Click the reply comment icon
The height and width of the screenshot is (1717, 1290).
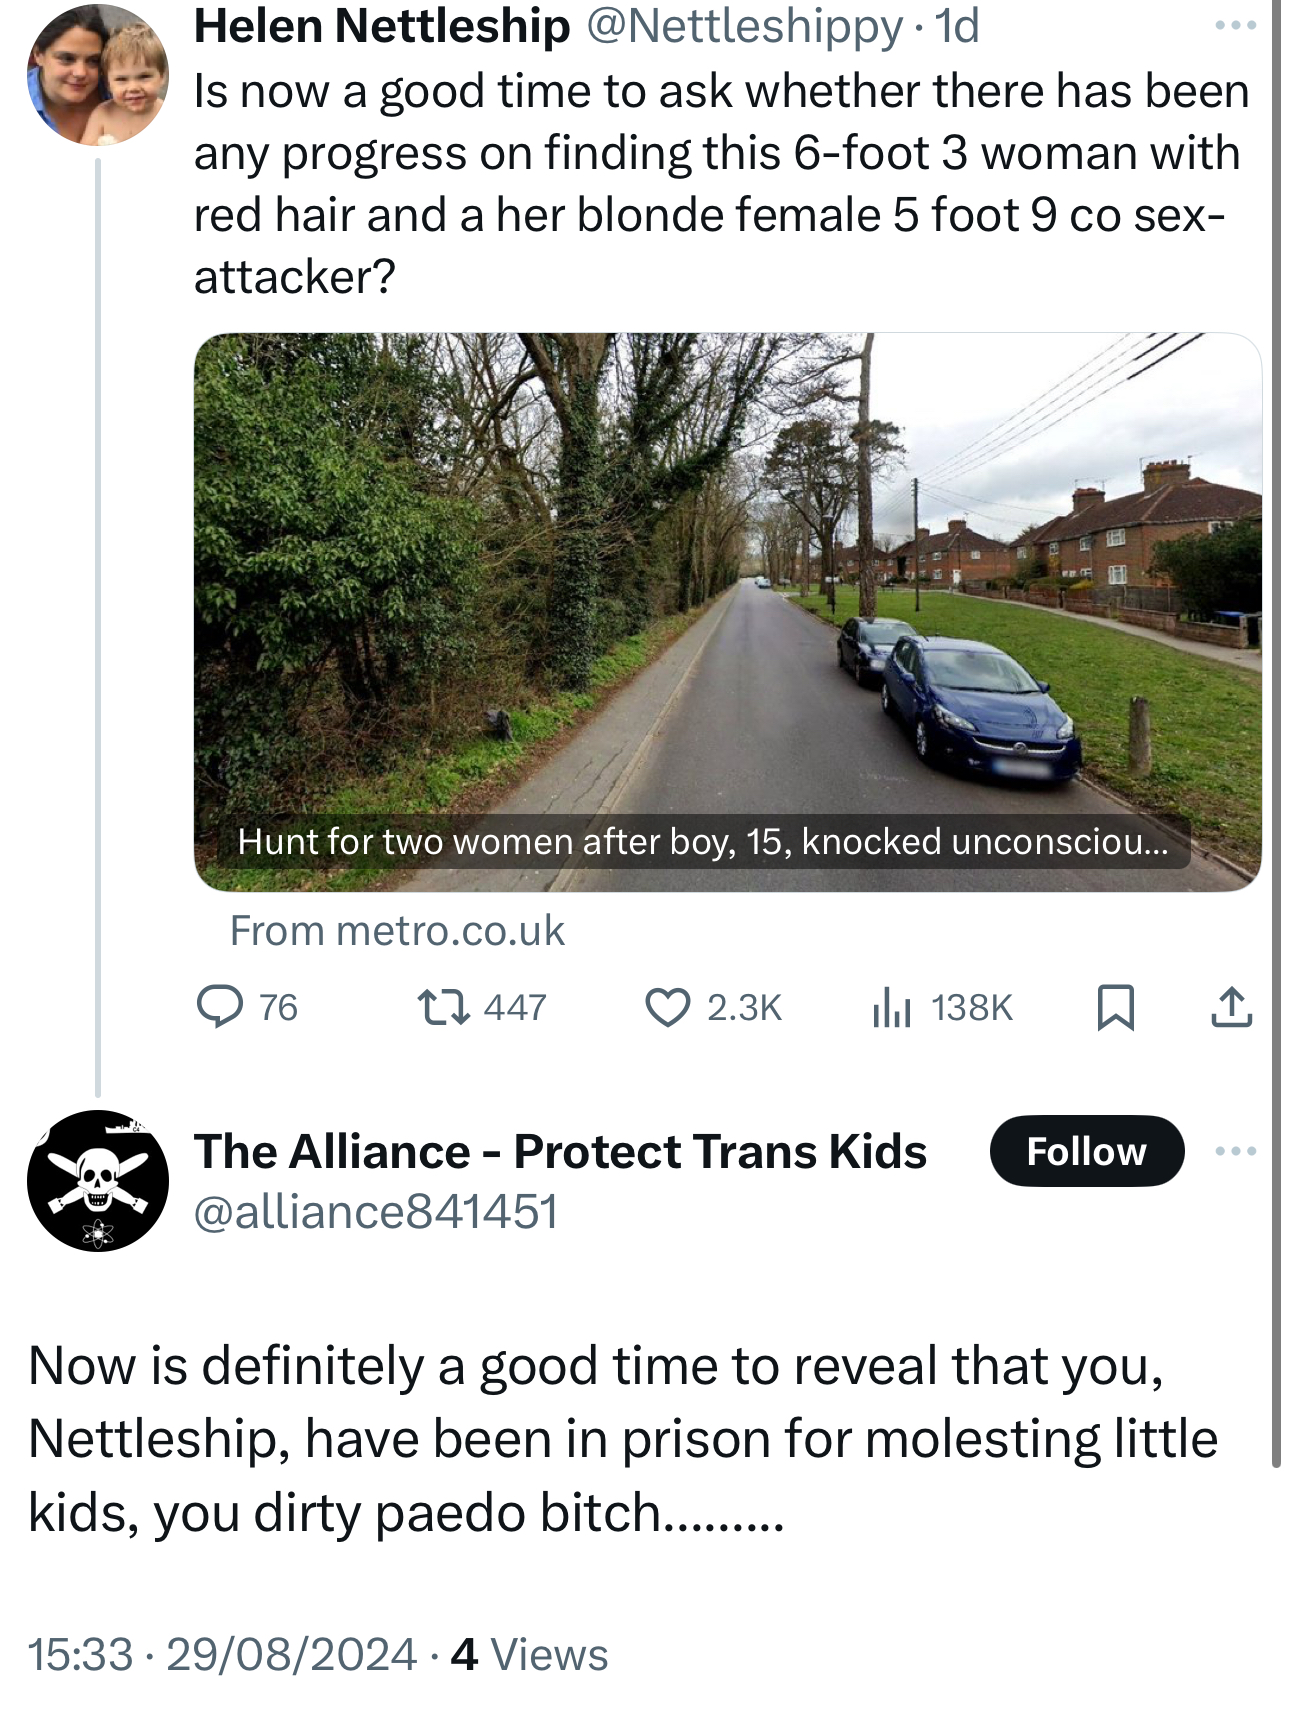[220, 1006]
